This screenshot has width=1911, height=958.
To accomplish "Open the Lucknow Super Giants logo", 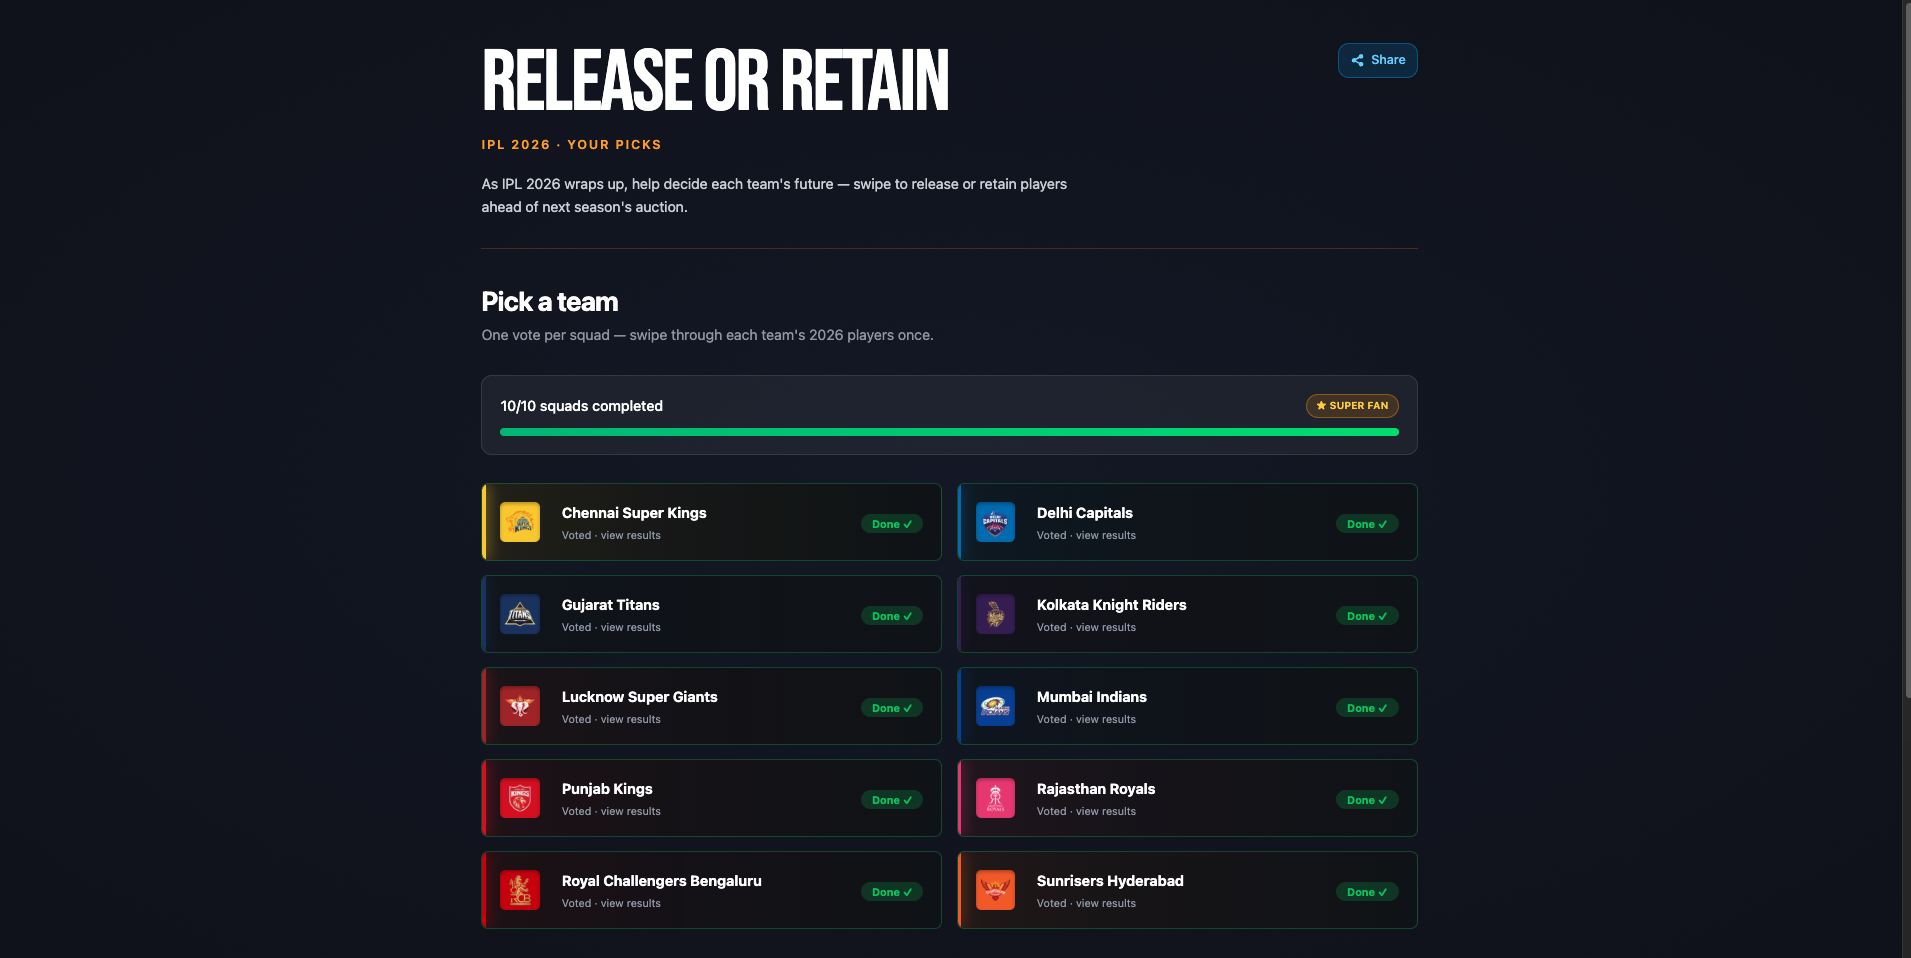I will point(520,706).
